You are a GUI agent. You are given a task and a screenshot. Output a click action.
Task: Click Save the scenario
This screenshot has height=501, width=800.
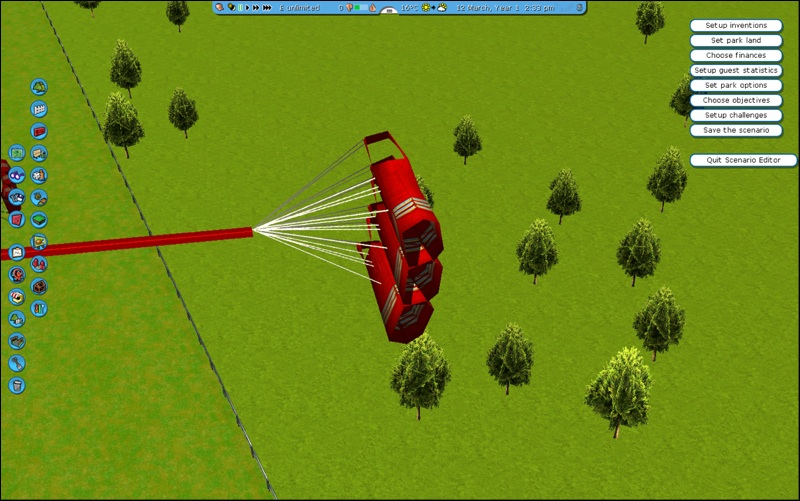pyautogui.click(x=736, y=130)
